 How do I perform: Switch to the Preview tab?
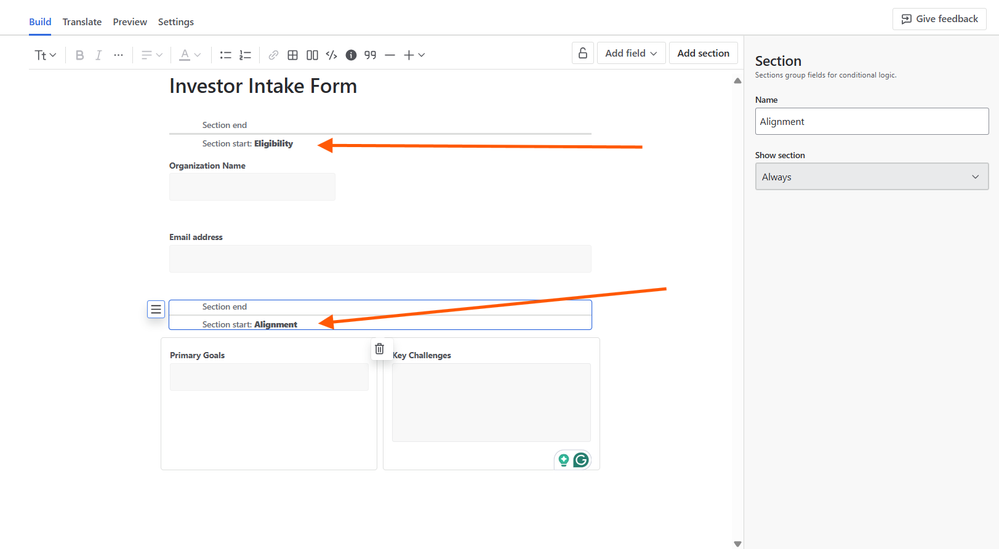coord(130,22)
